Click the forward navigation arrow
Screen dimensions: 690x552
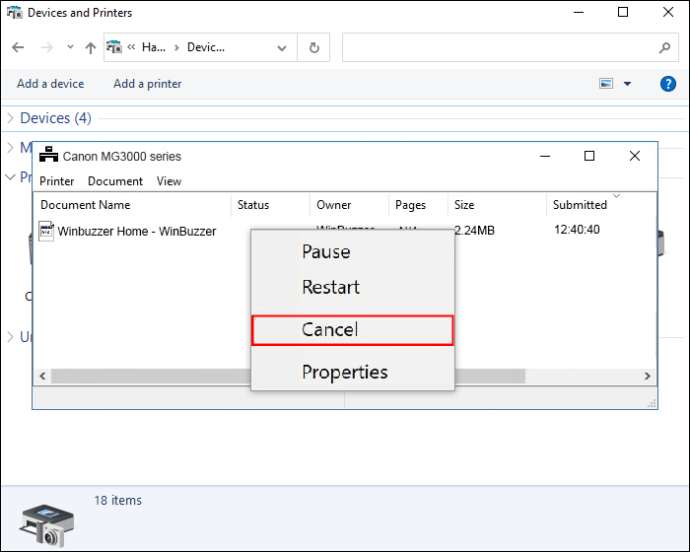[x=47, y=47]
